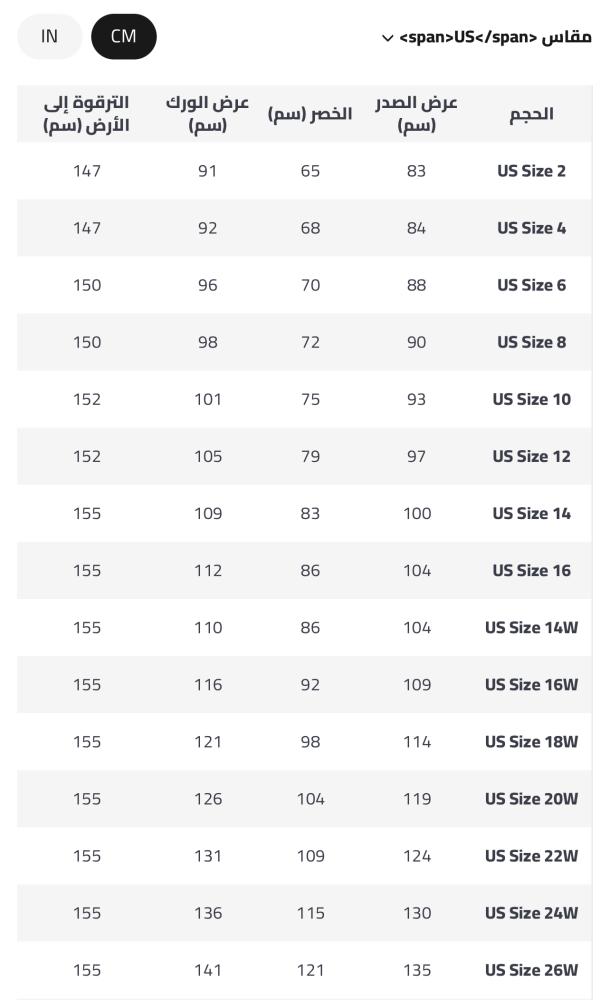Click the عرض الورك column header
Viewport: 610px width, 1000px height.
[207, 114]
